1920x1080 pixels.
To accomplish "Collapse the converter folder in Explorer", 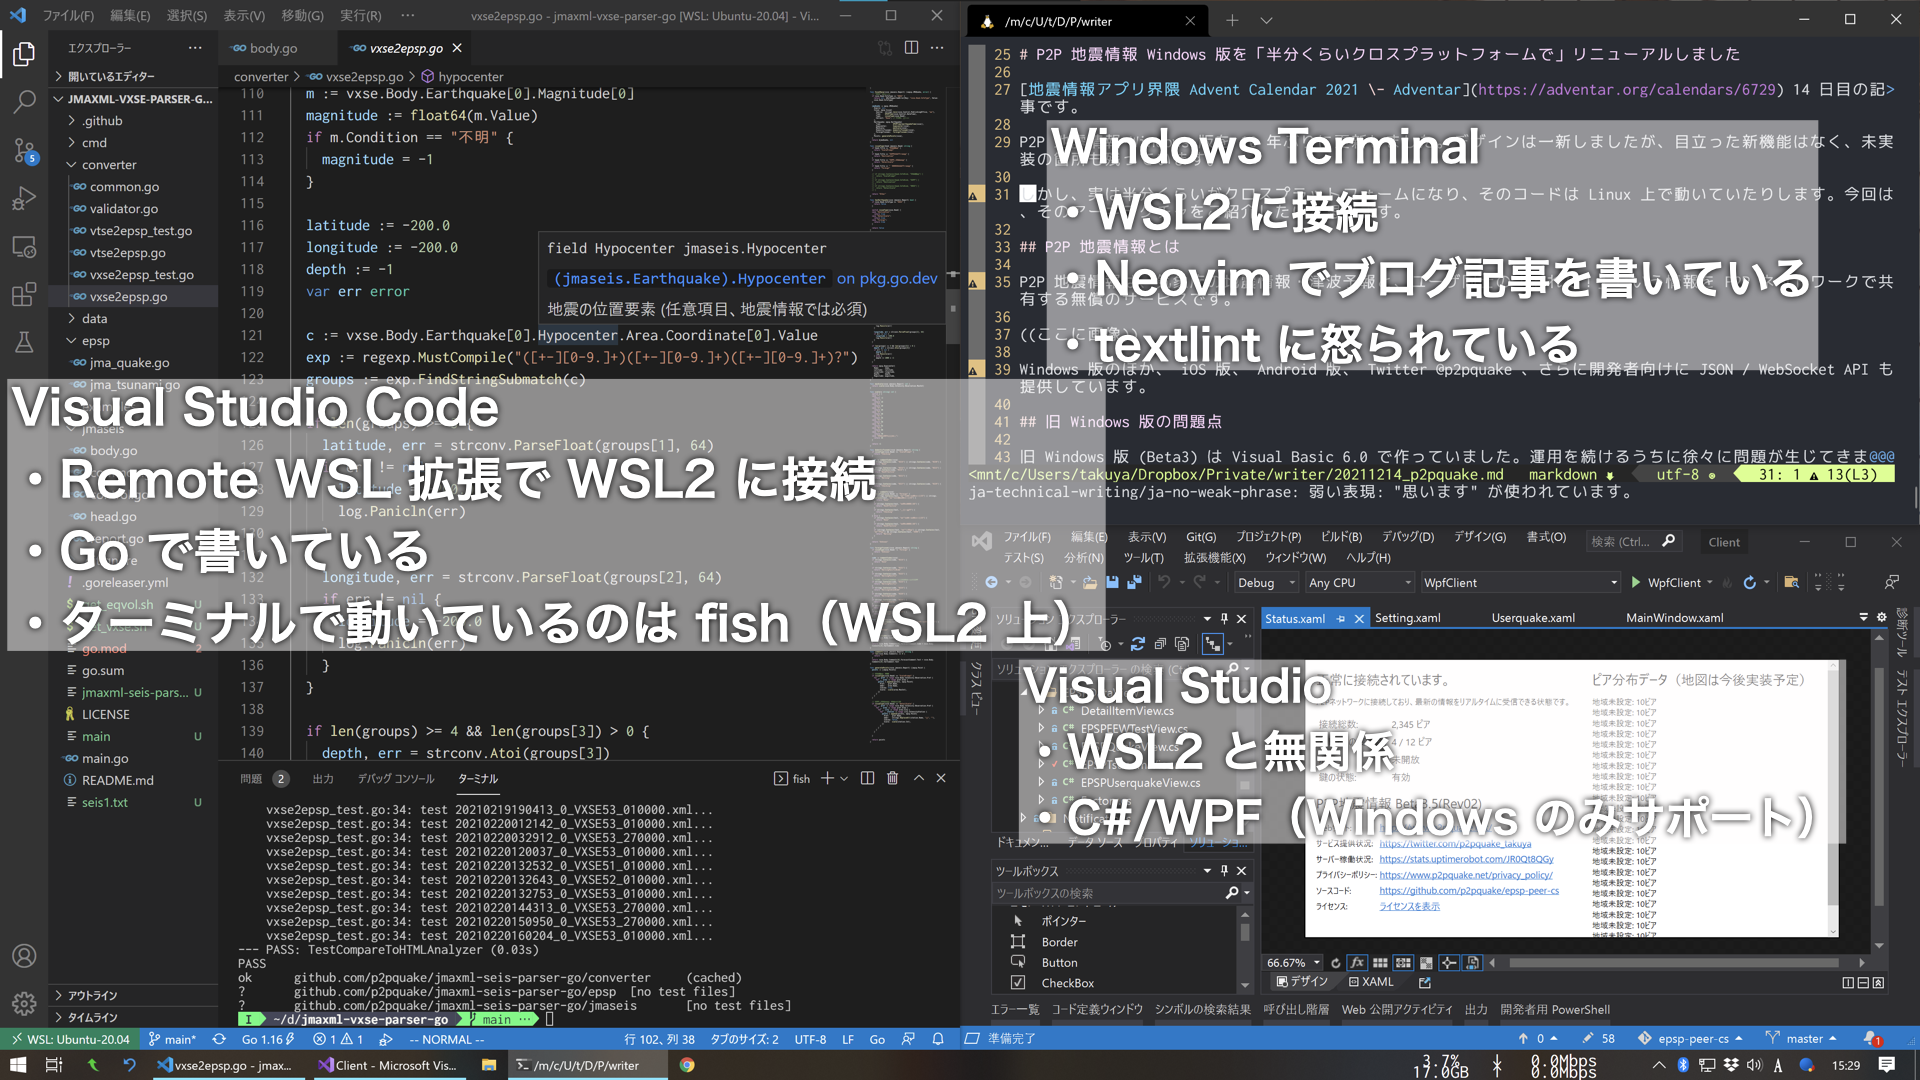I will coord(103,164).
